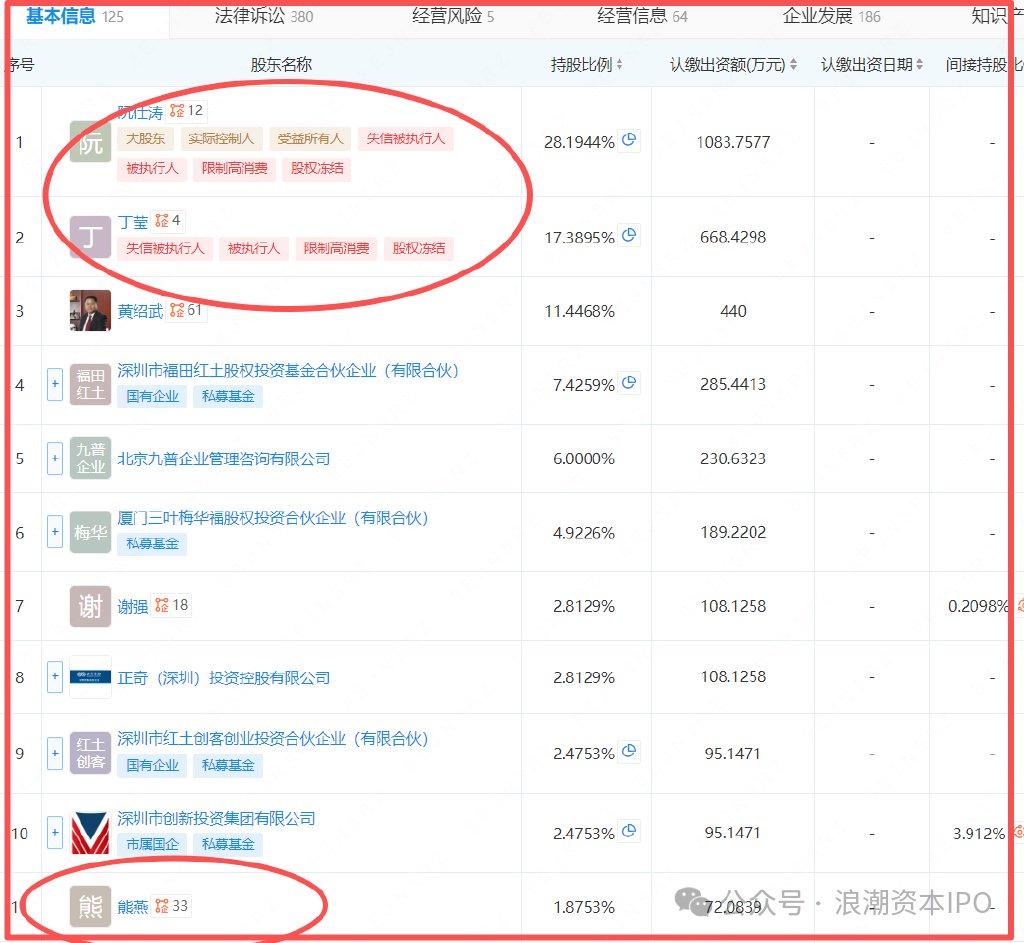Viewport: 1024px width, 943px height.
Task: Click the 实际控制人 tag
Action: (221, 138)
